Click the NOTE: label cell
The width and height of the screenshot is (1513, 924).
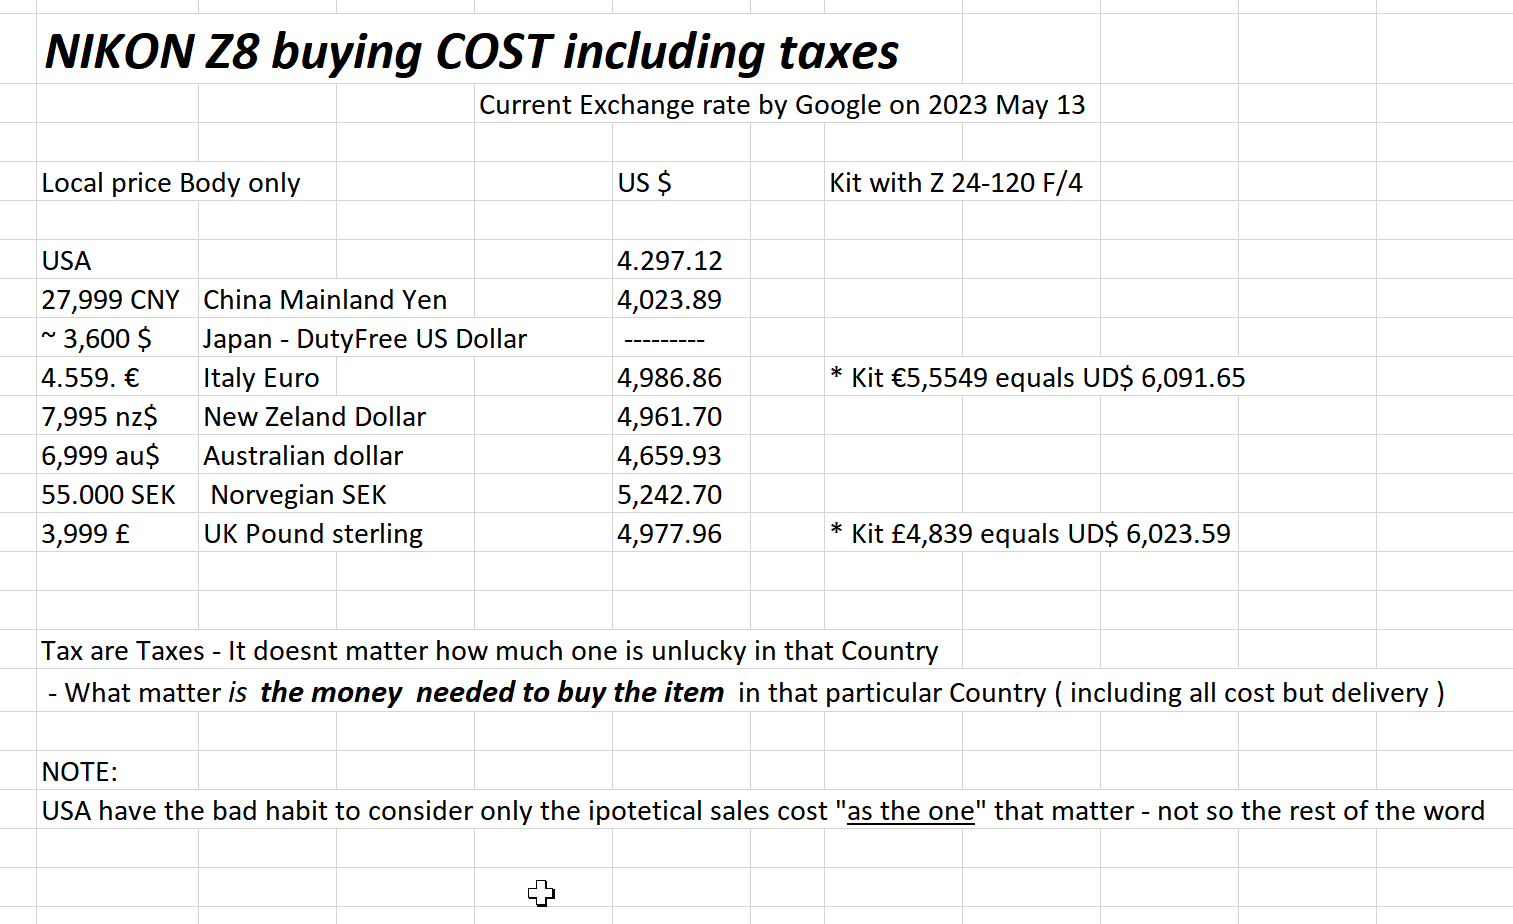tap(80, 772)
